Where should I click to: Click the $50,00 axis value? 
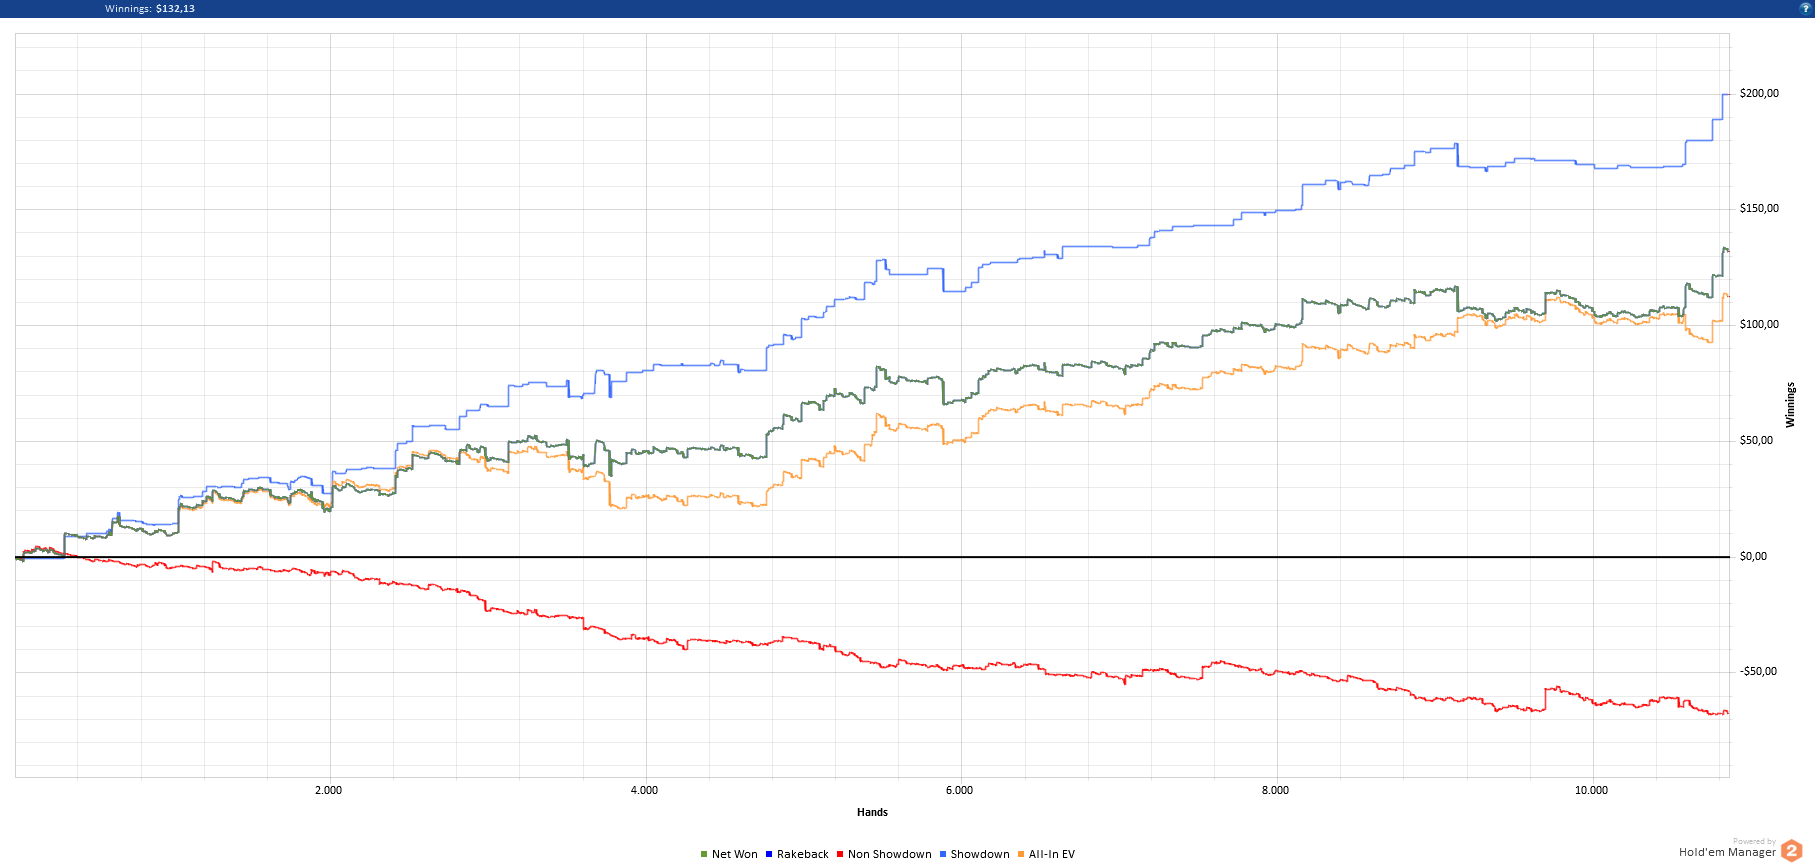tap(1756, 440)
